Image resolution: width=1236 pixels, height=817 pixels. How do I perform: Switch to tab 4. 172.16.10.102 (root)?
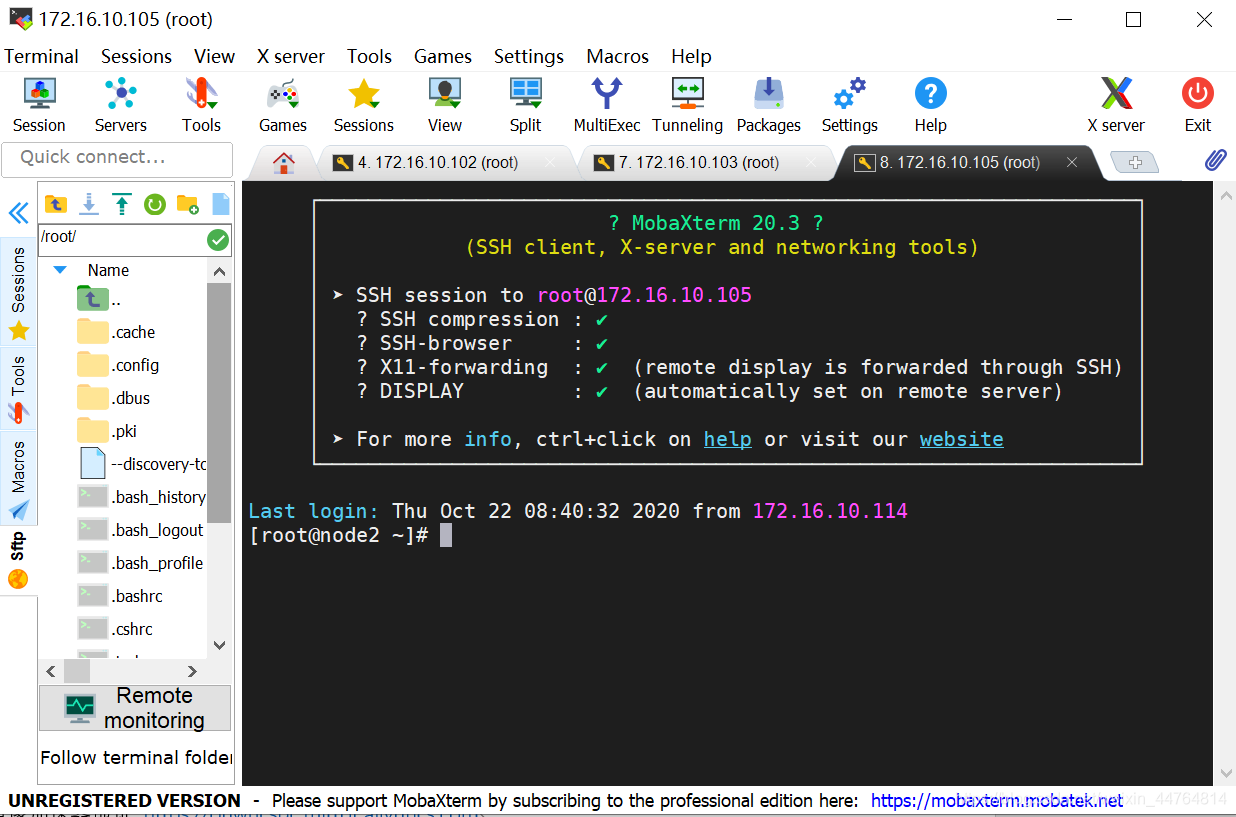(x=438, y=162)
